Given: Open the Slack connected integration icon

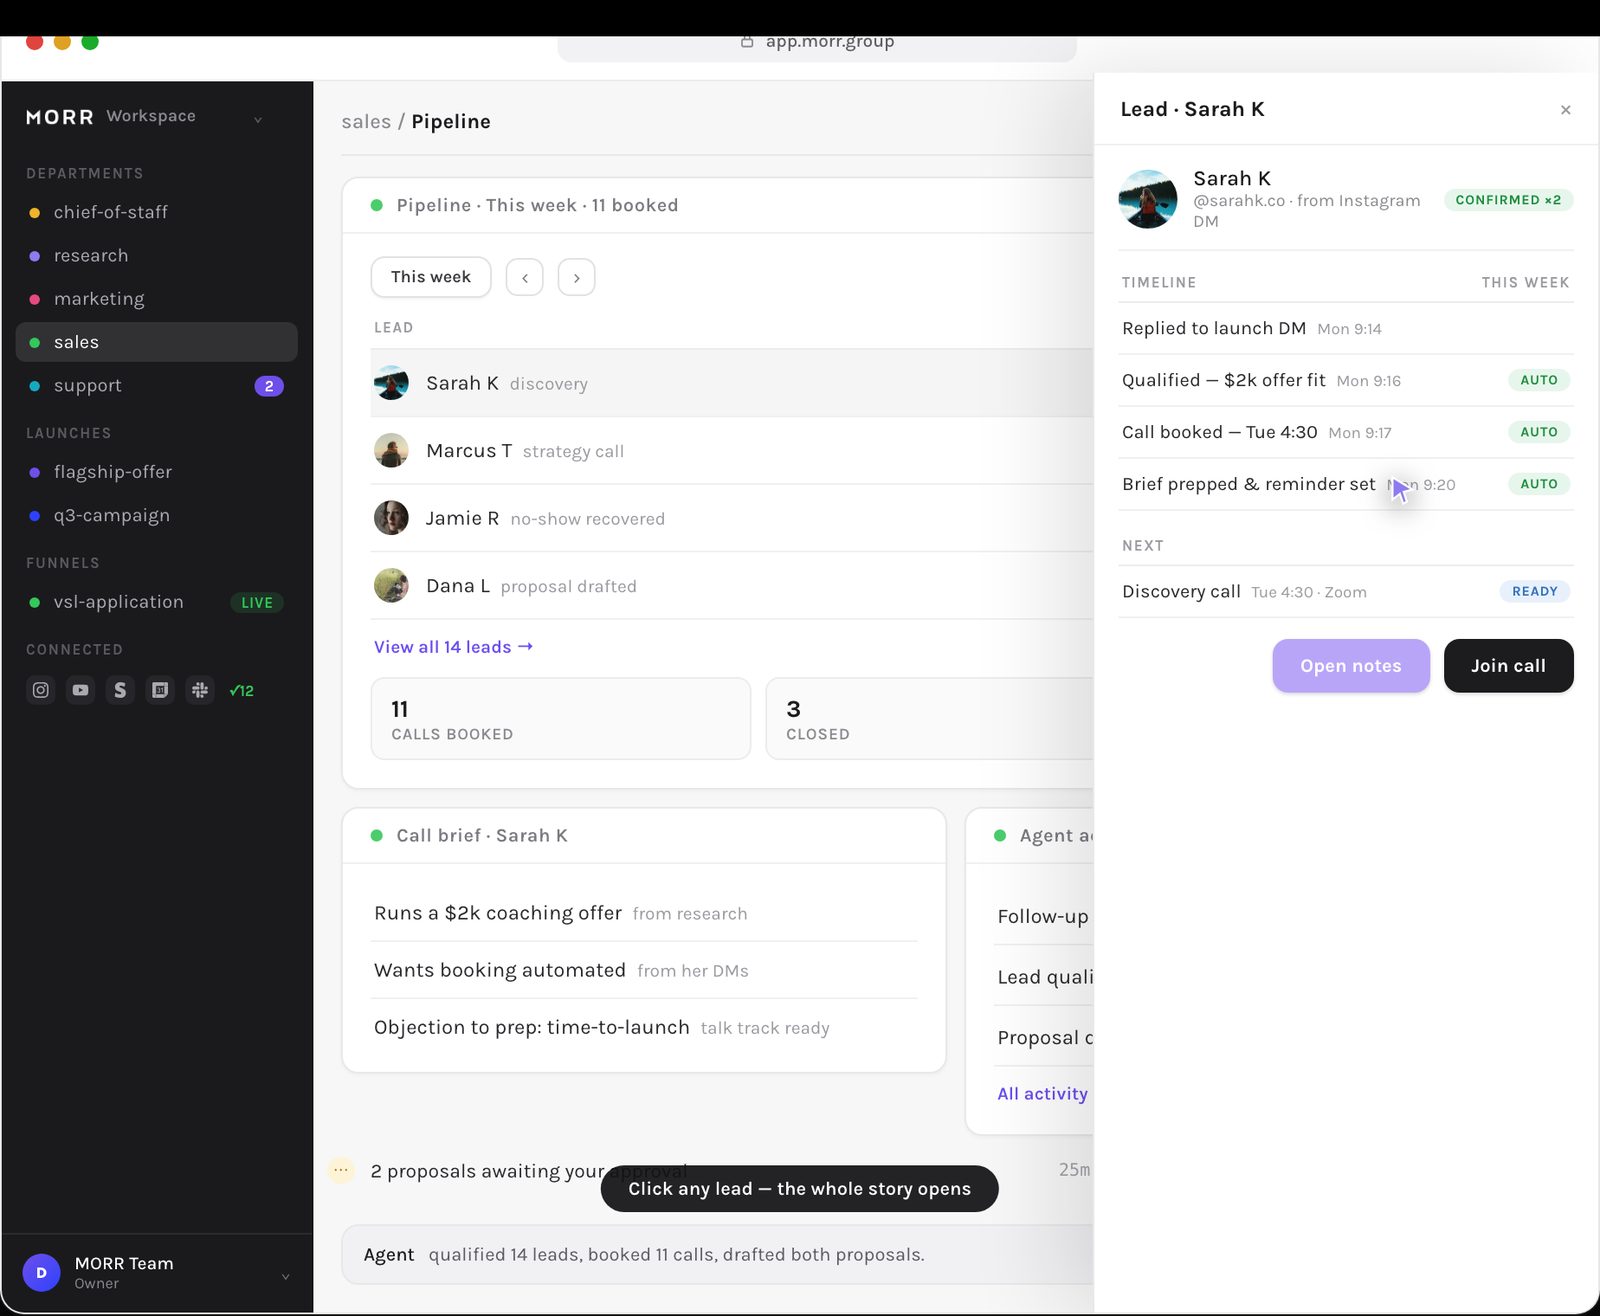Looking at the screenshot, I should [200, 690].
